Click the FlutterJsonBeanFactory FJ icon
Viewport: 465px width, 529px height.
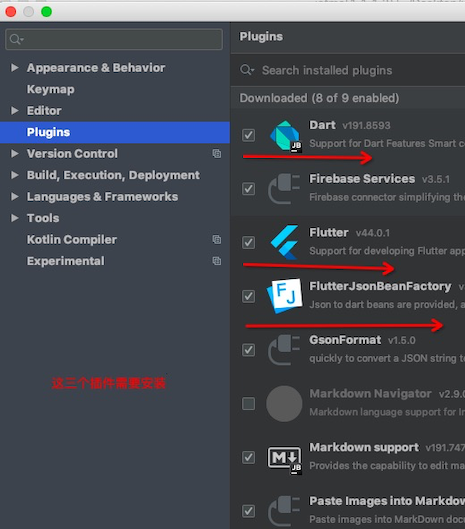click(x=284, y=296)
